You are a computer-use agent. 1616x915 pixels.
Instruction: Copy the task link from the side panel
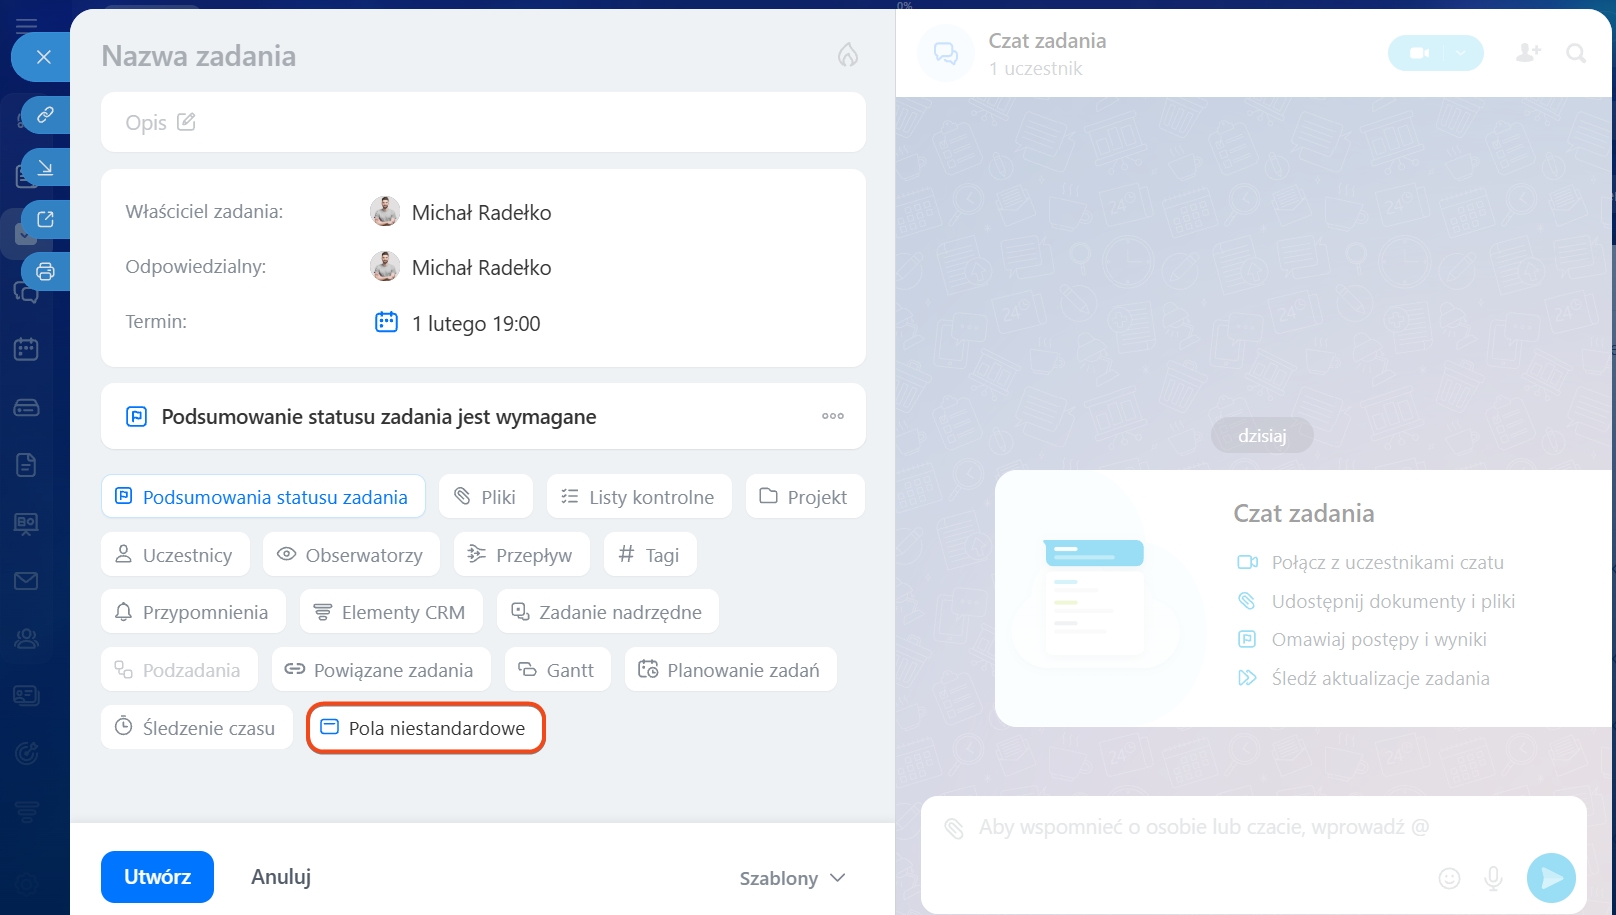tap(45, 115)
